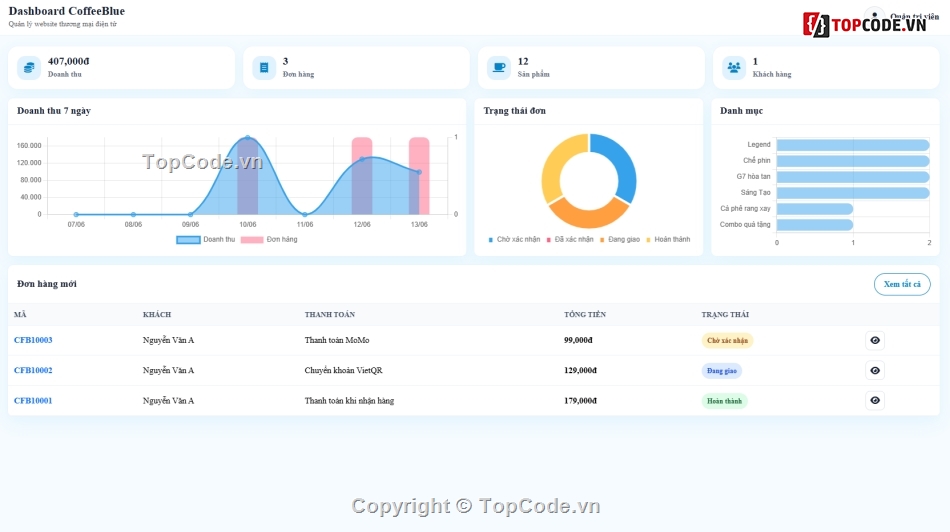The height and width of the screenshot is (532, 950).
Task: Open order link CFB10002
Action: [33, 370]
